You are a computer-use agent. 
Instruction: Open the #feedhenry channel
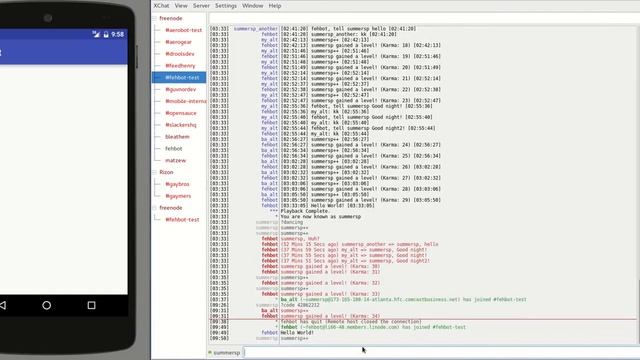(x=180, y=66)
